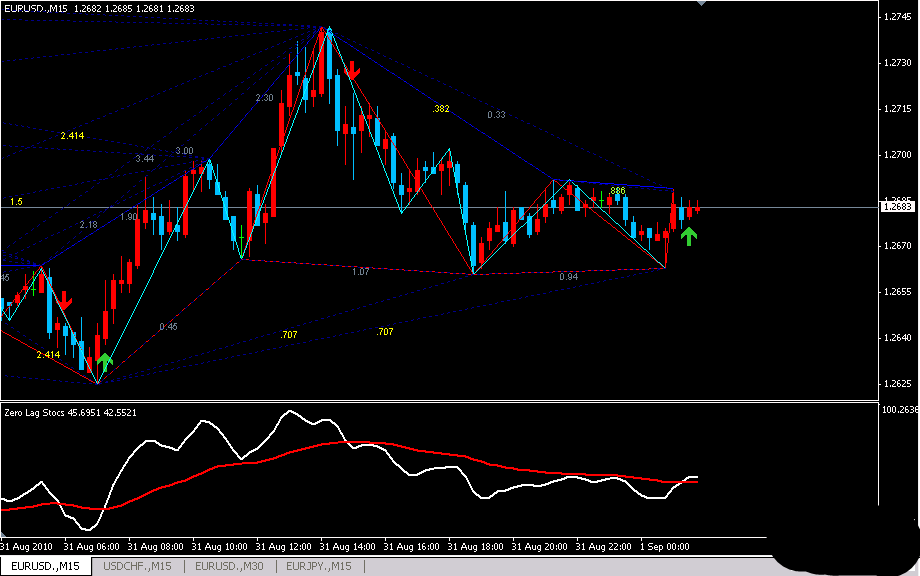The image size is (920, 576).
Task: Click the 3.44 ratio label
Action: click(145, 159)
